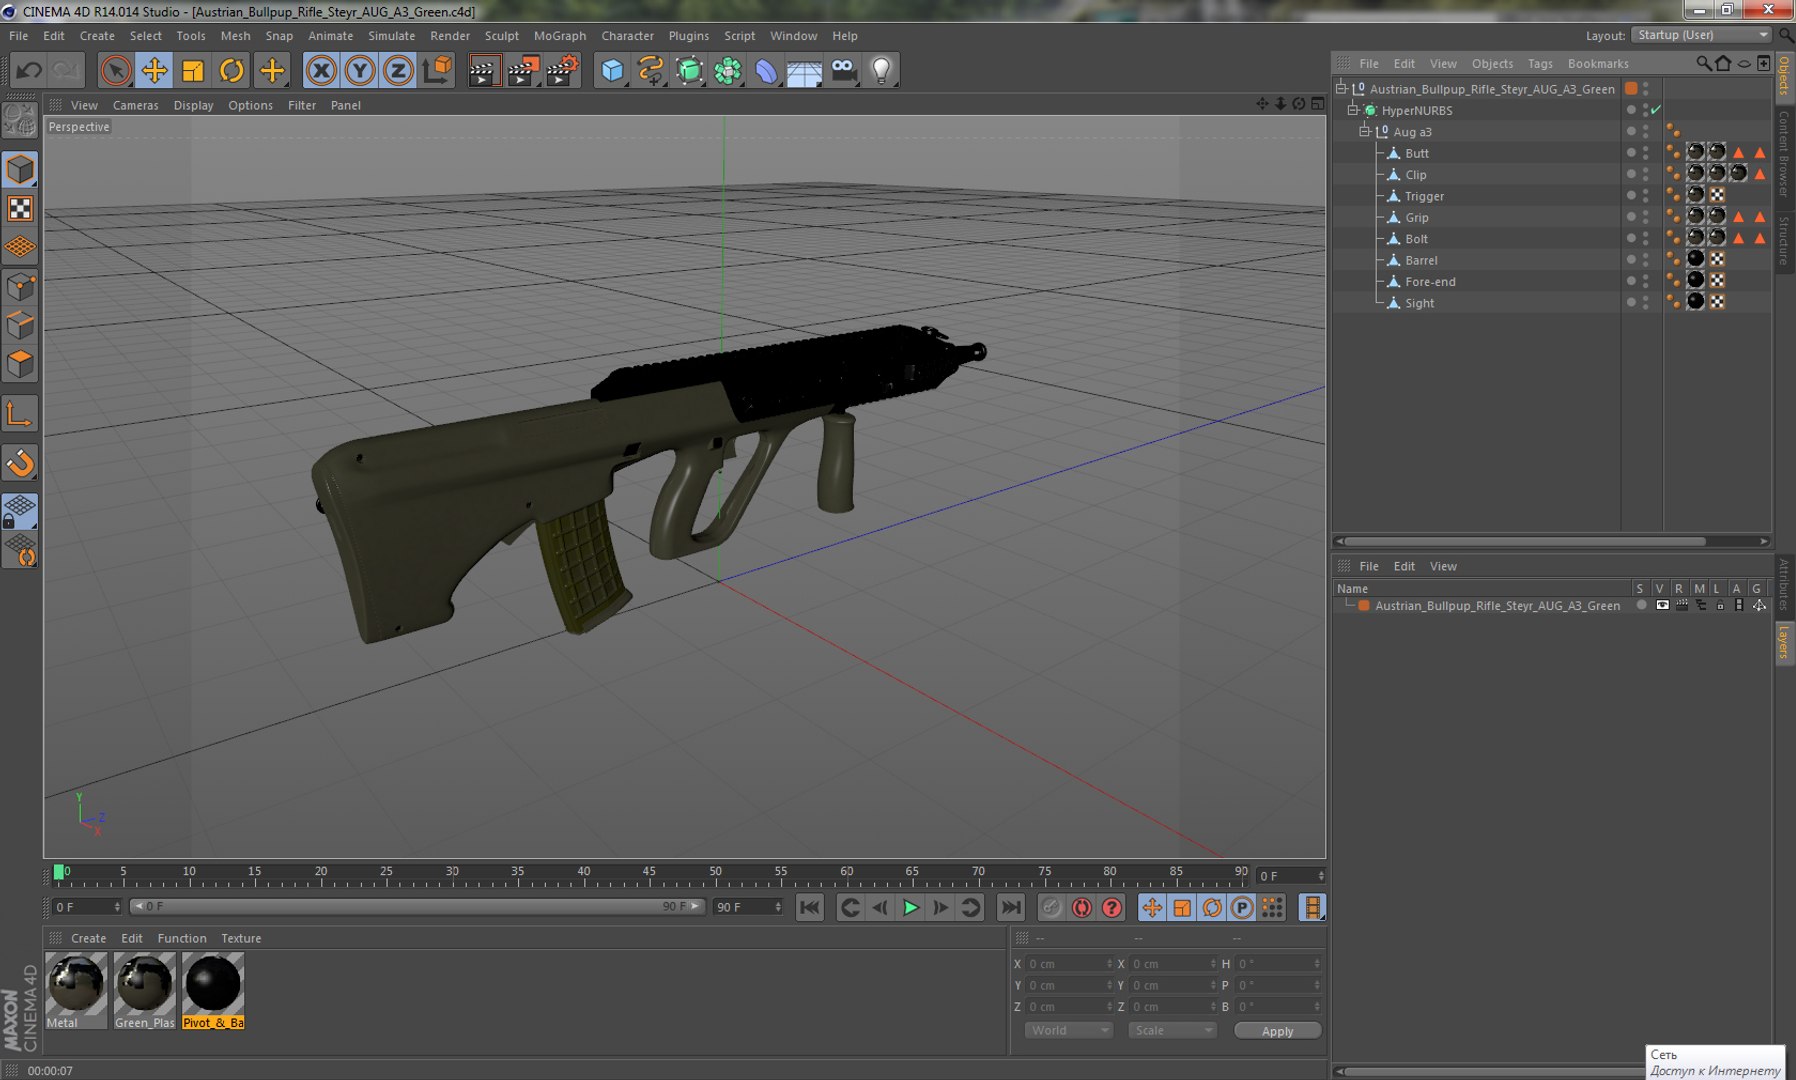Select the Sight object
The image size is (1796, 1080).
pos(1419,303)
